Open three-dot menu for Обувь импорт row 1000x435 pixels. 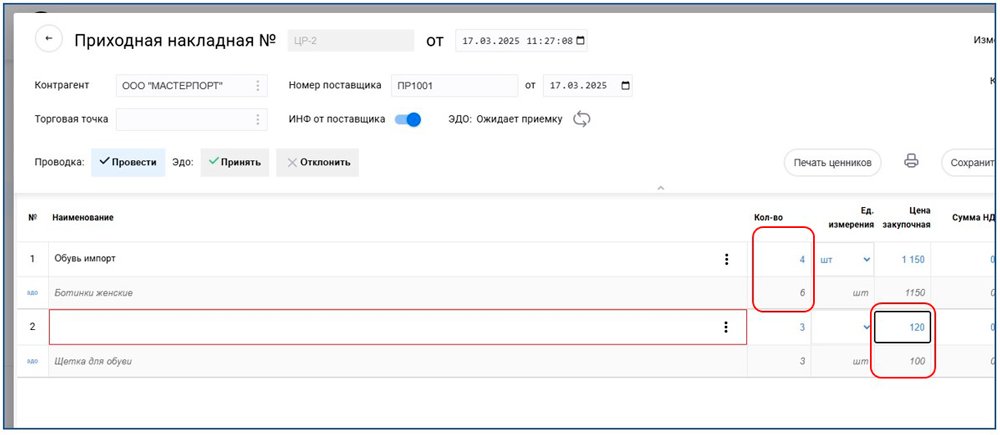click(x=726, y=260)
